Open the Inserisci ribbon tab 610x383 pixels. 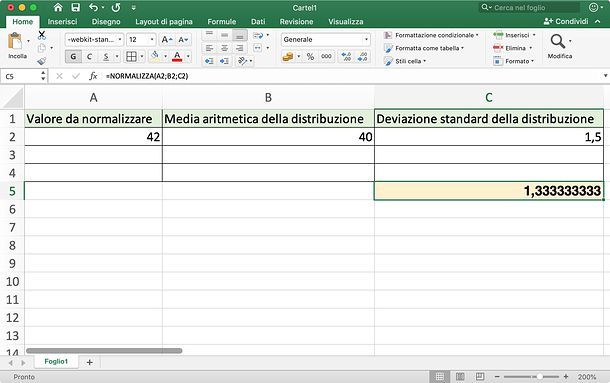pyautogui.click(x=63, y=21)
